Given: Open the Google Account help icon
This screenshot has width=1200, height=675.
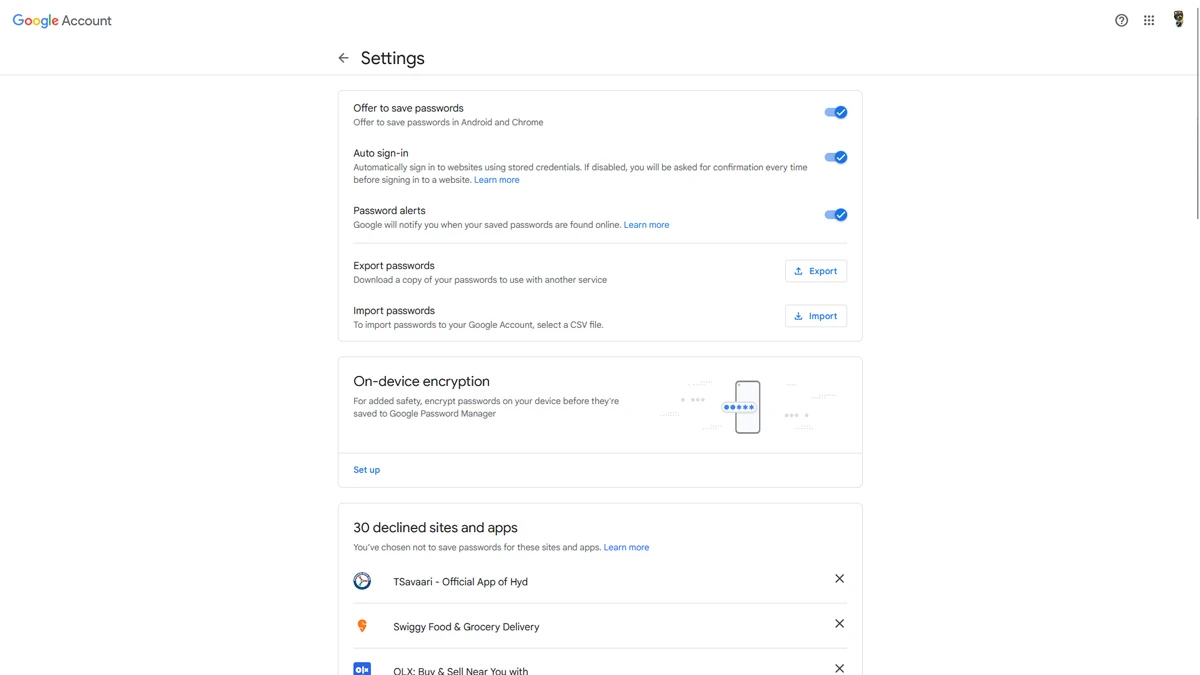Looking at the screenshot, I should pyautogui.click(x=1121, y=20).
